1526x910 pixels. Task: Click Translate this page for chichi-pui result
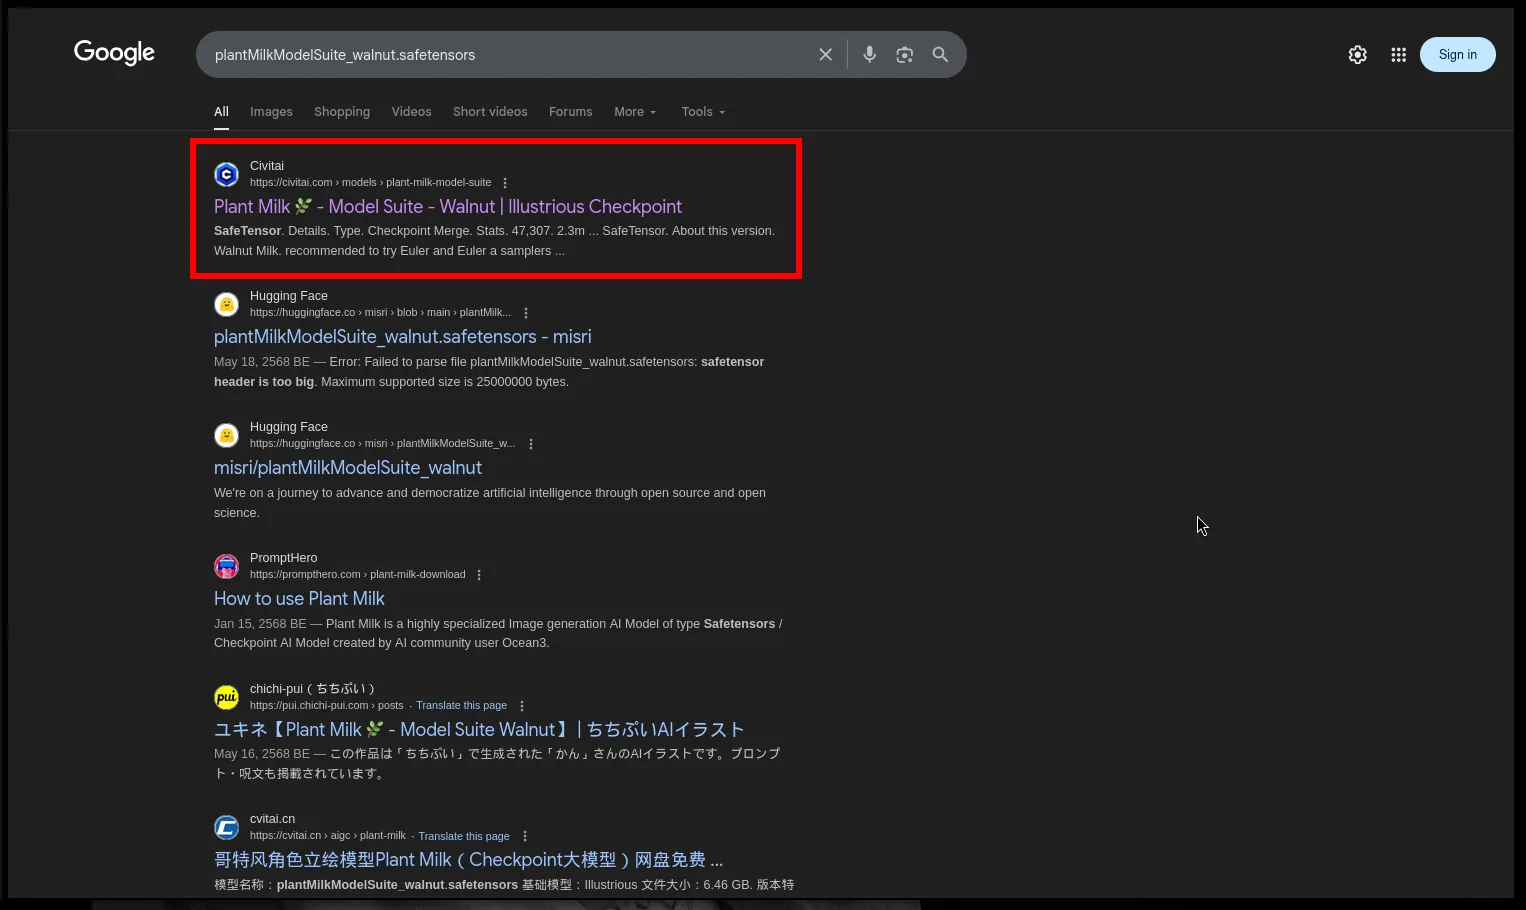pos(461,706)
